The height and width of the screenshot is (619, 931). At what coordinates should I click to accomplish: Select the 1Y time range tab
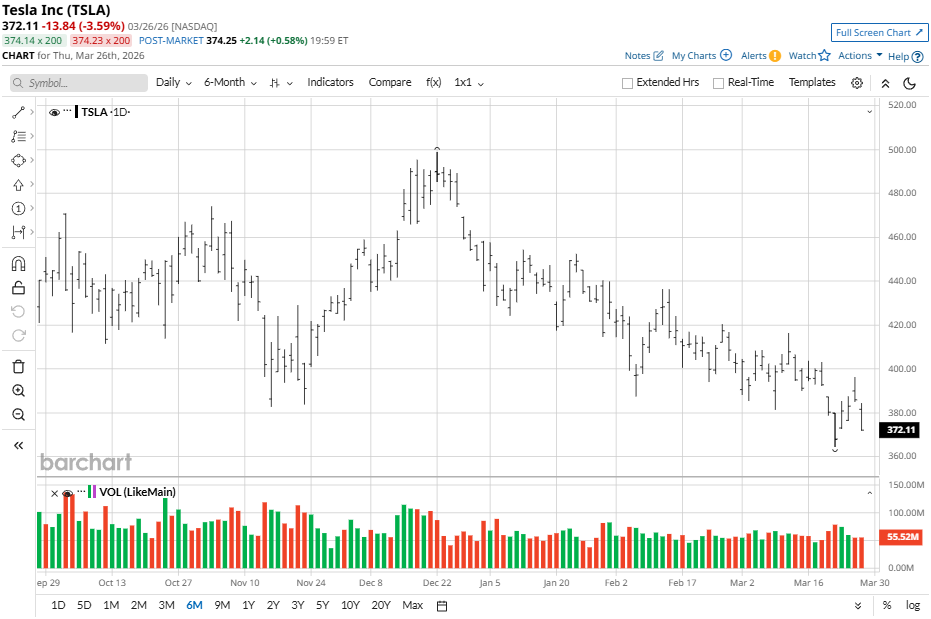pos(248,605)
